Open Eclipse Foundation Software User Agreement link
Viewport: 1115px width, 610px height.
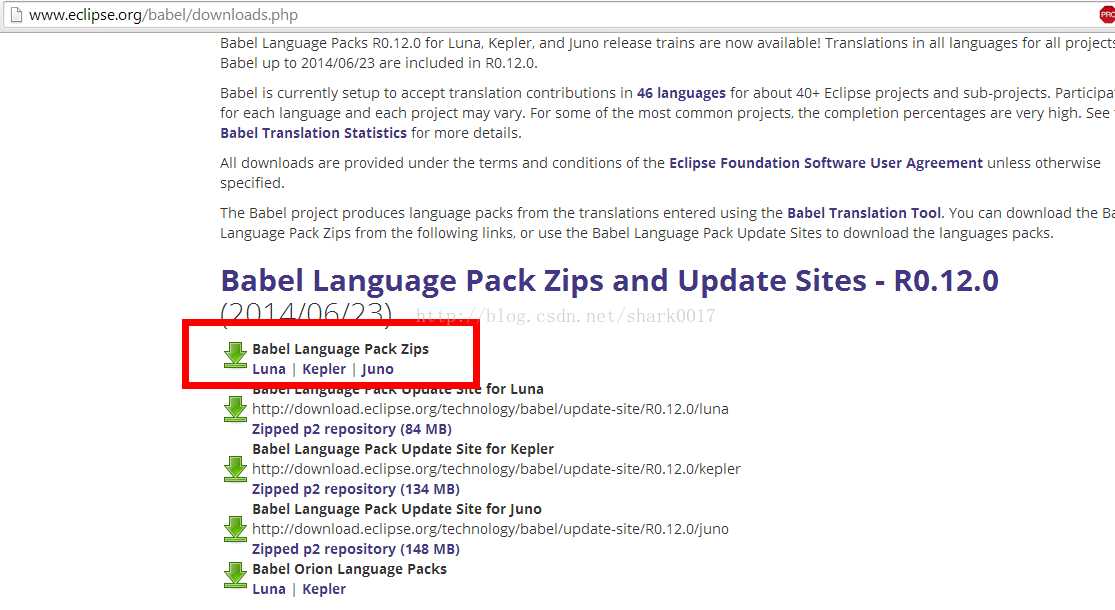point(826,163)
